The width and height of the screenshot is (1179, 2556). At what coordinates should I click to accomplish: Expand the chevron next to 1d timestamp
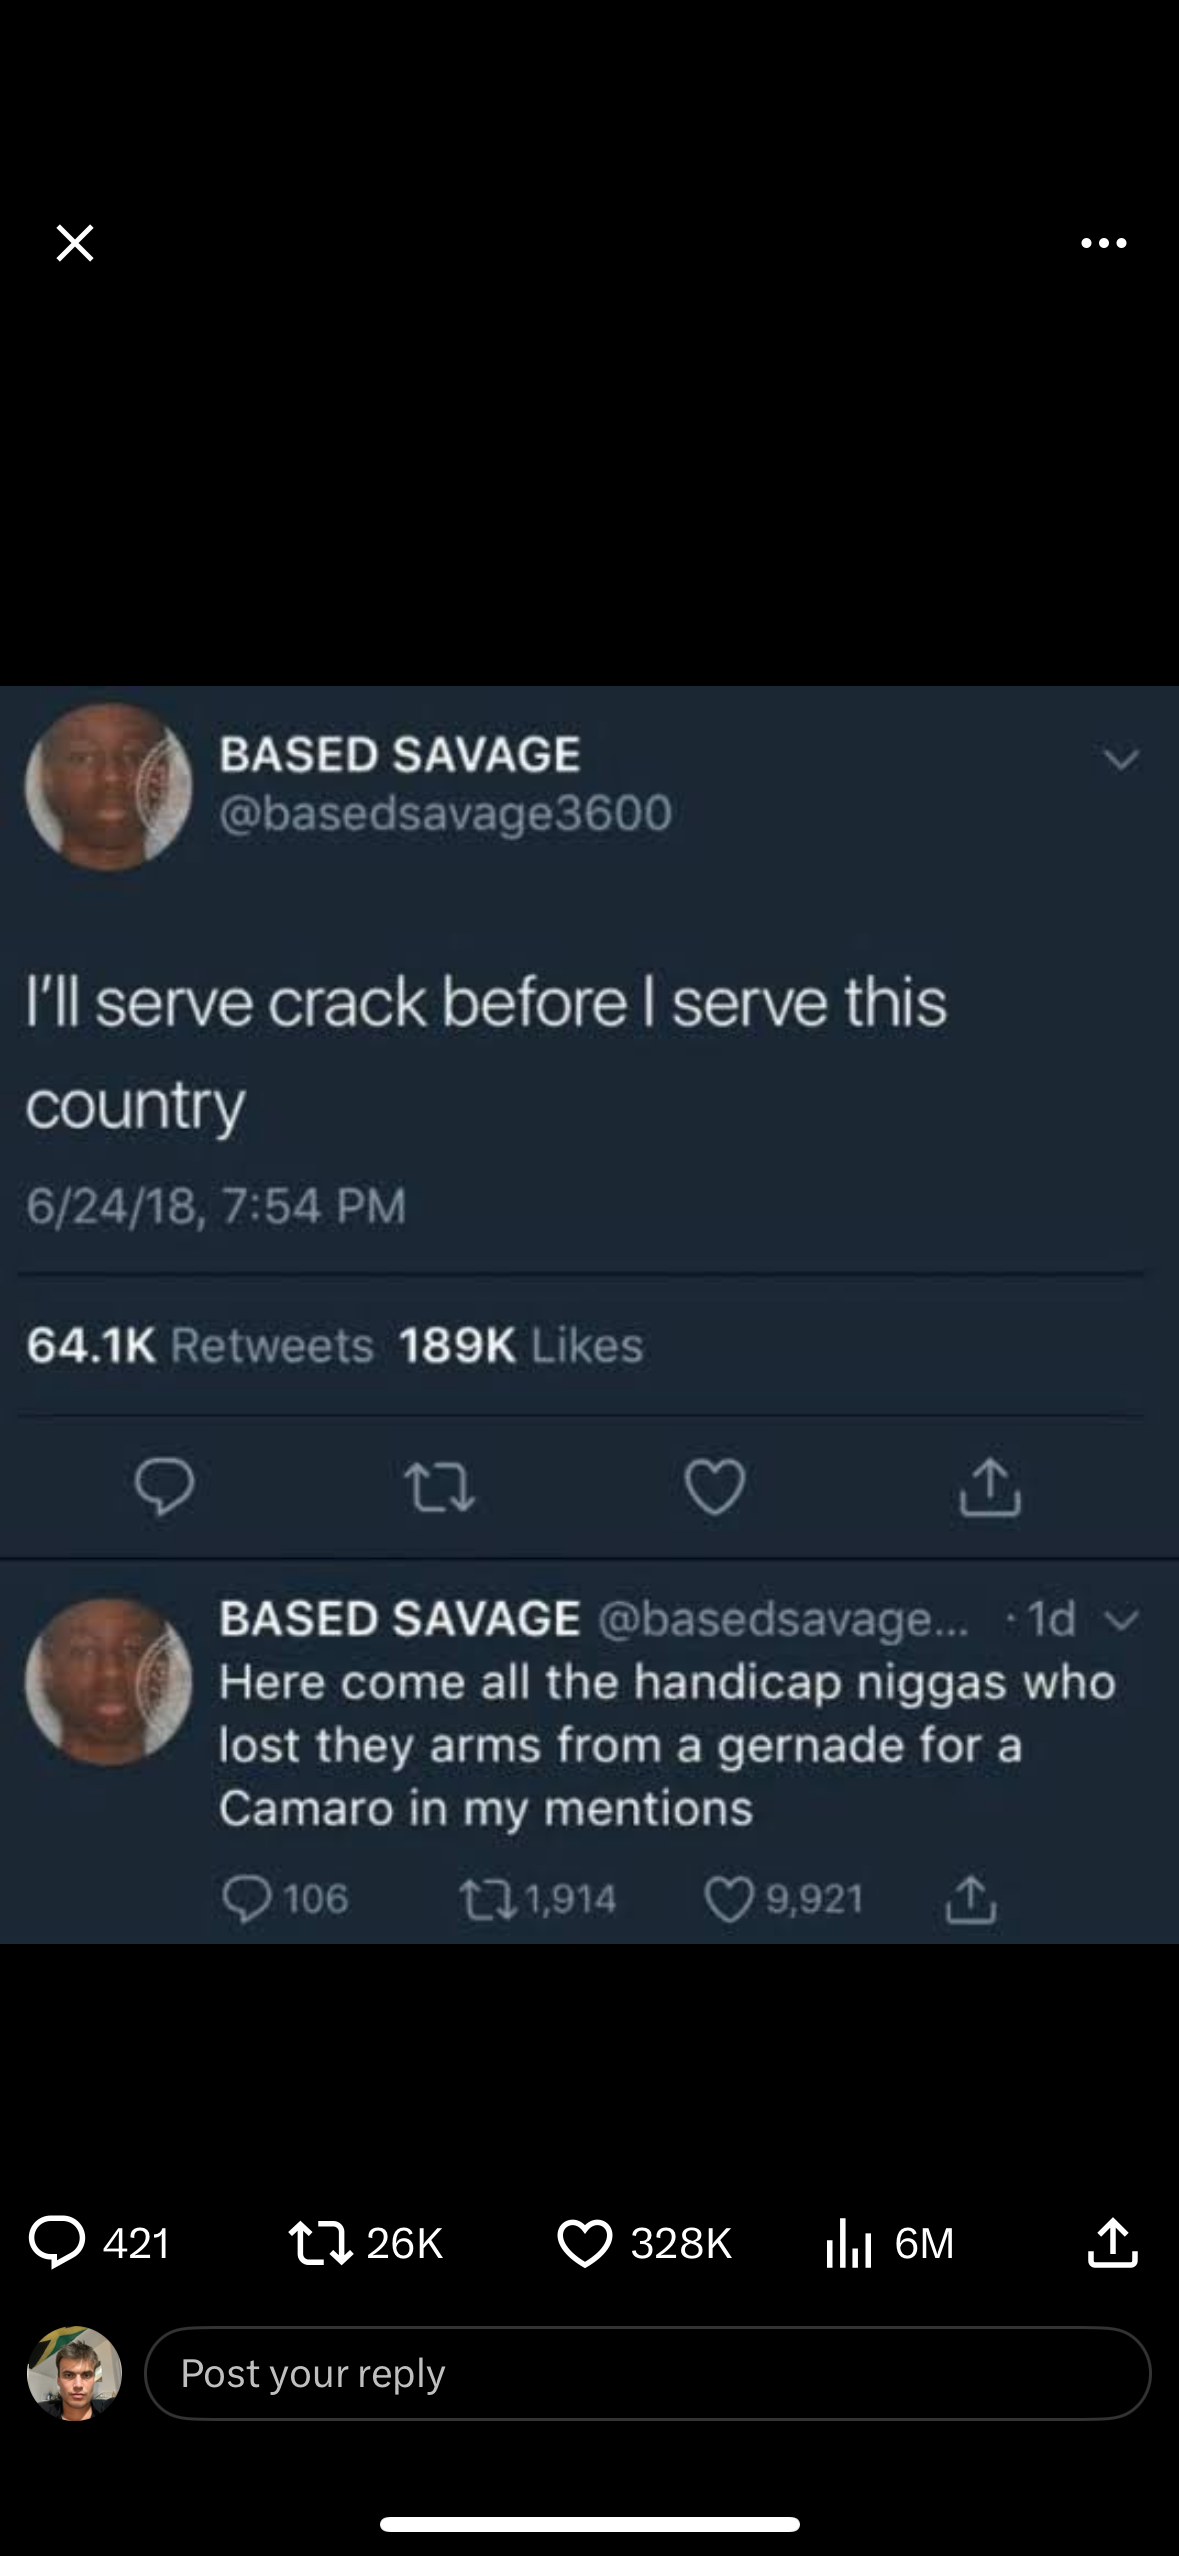tap(1124, 1619)
